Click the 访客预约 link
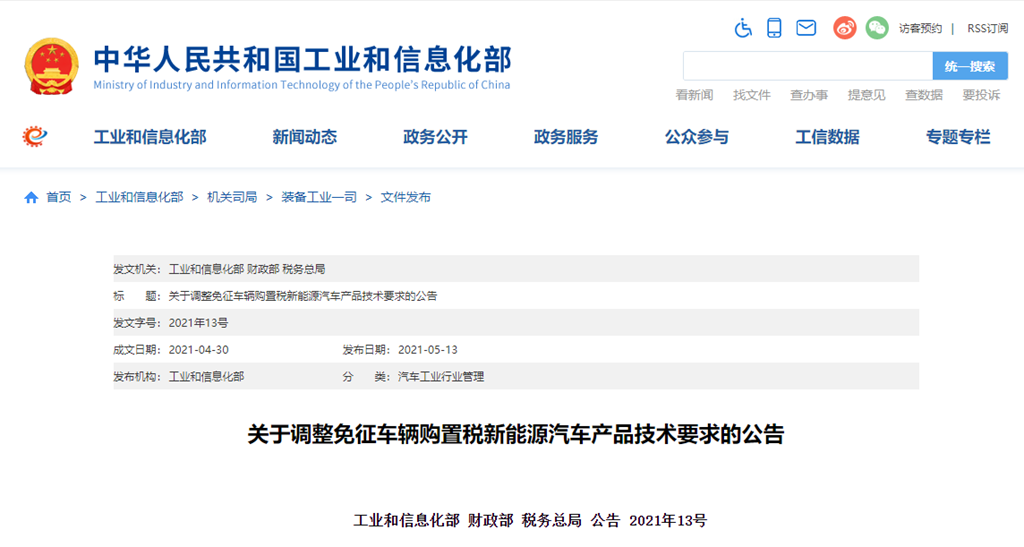The image size is (1024, 547). [x=920, y=29]
